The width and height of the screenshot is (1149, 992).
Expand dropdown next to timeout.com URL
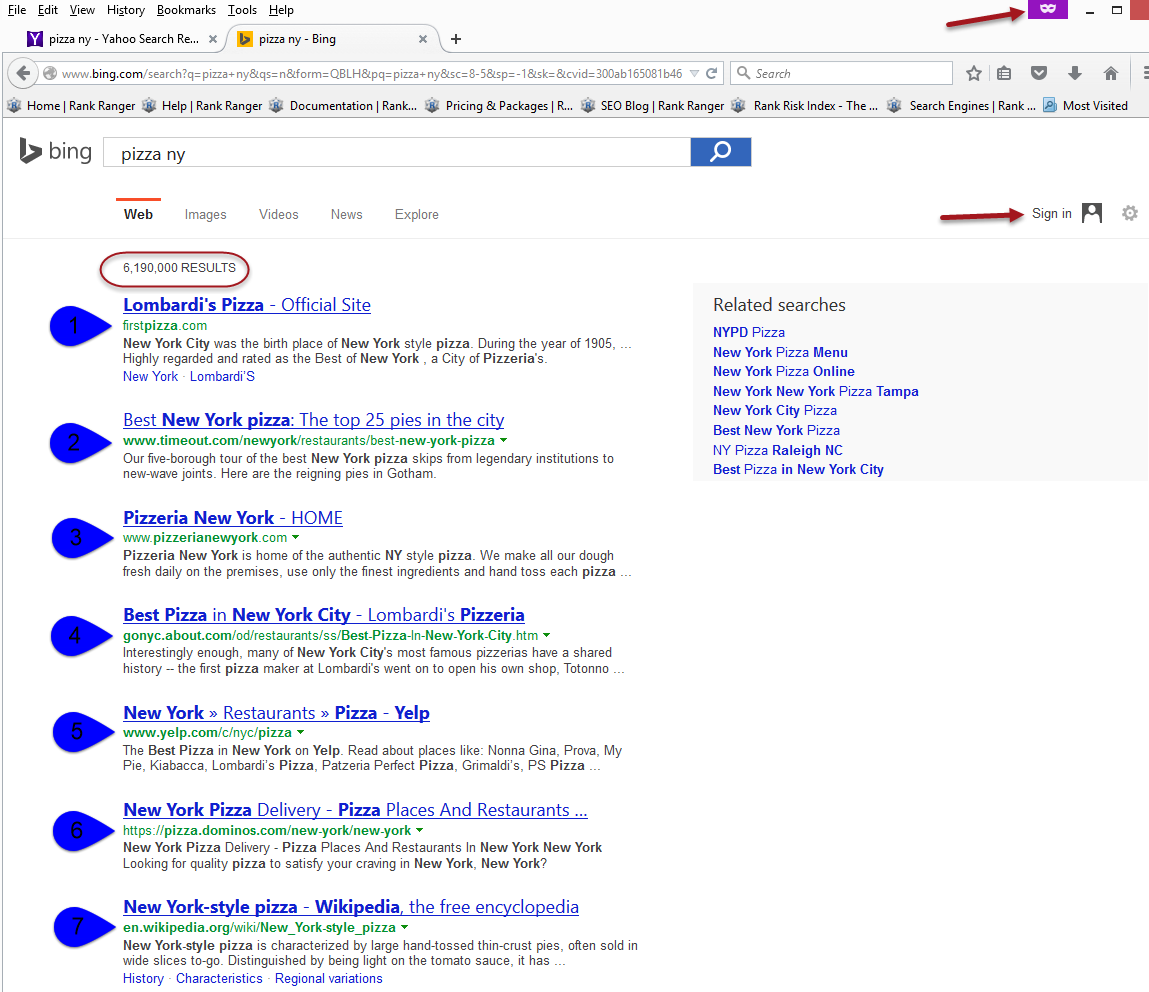[503, 440]
